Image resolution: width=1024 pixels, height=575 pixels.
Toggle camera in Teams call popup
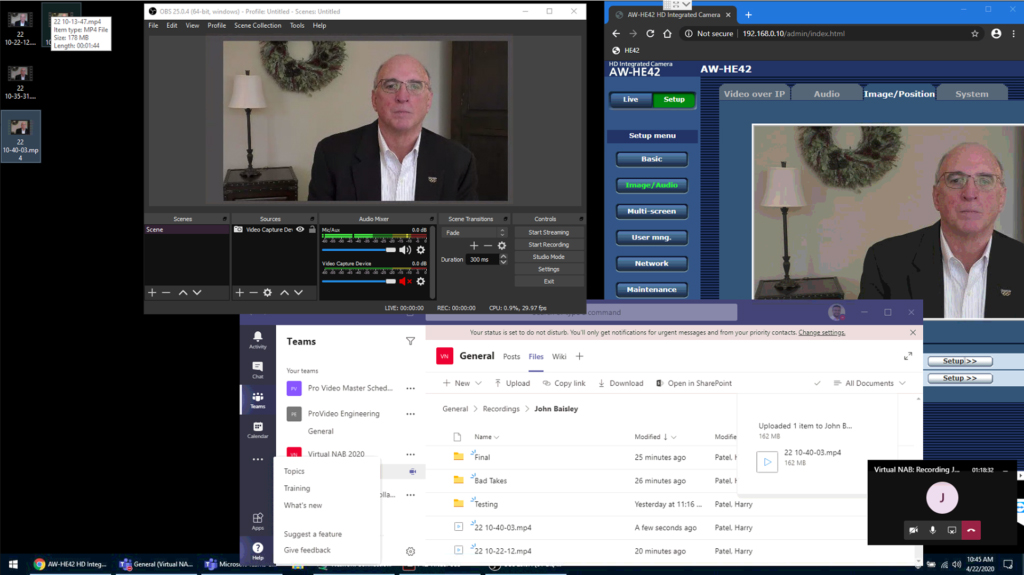click(x=913, y=530)
